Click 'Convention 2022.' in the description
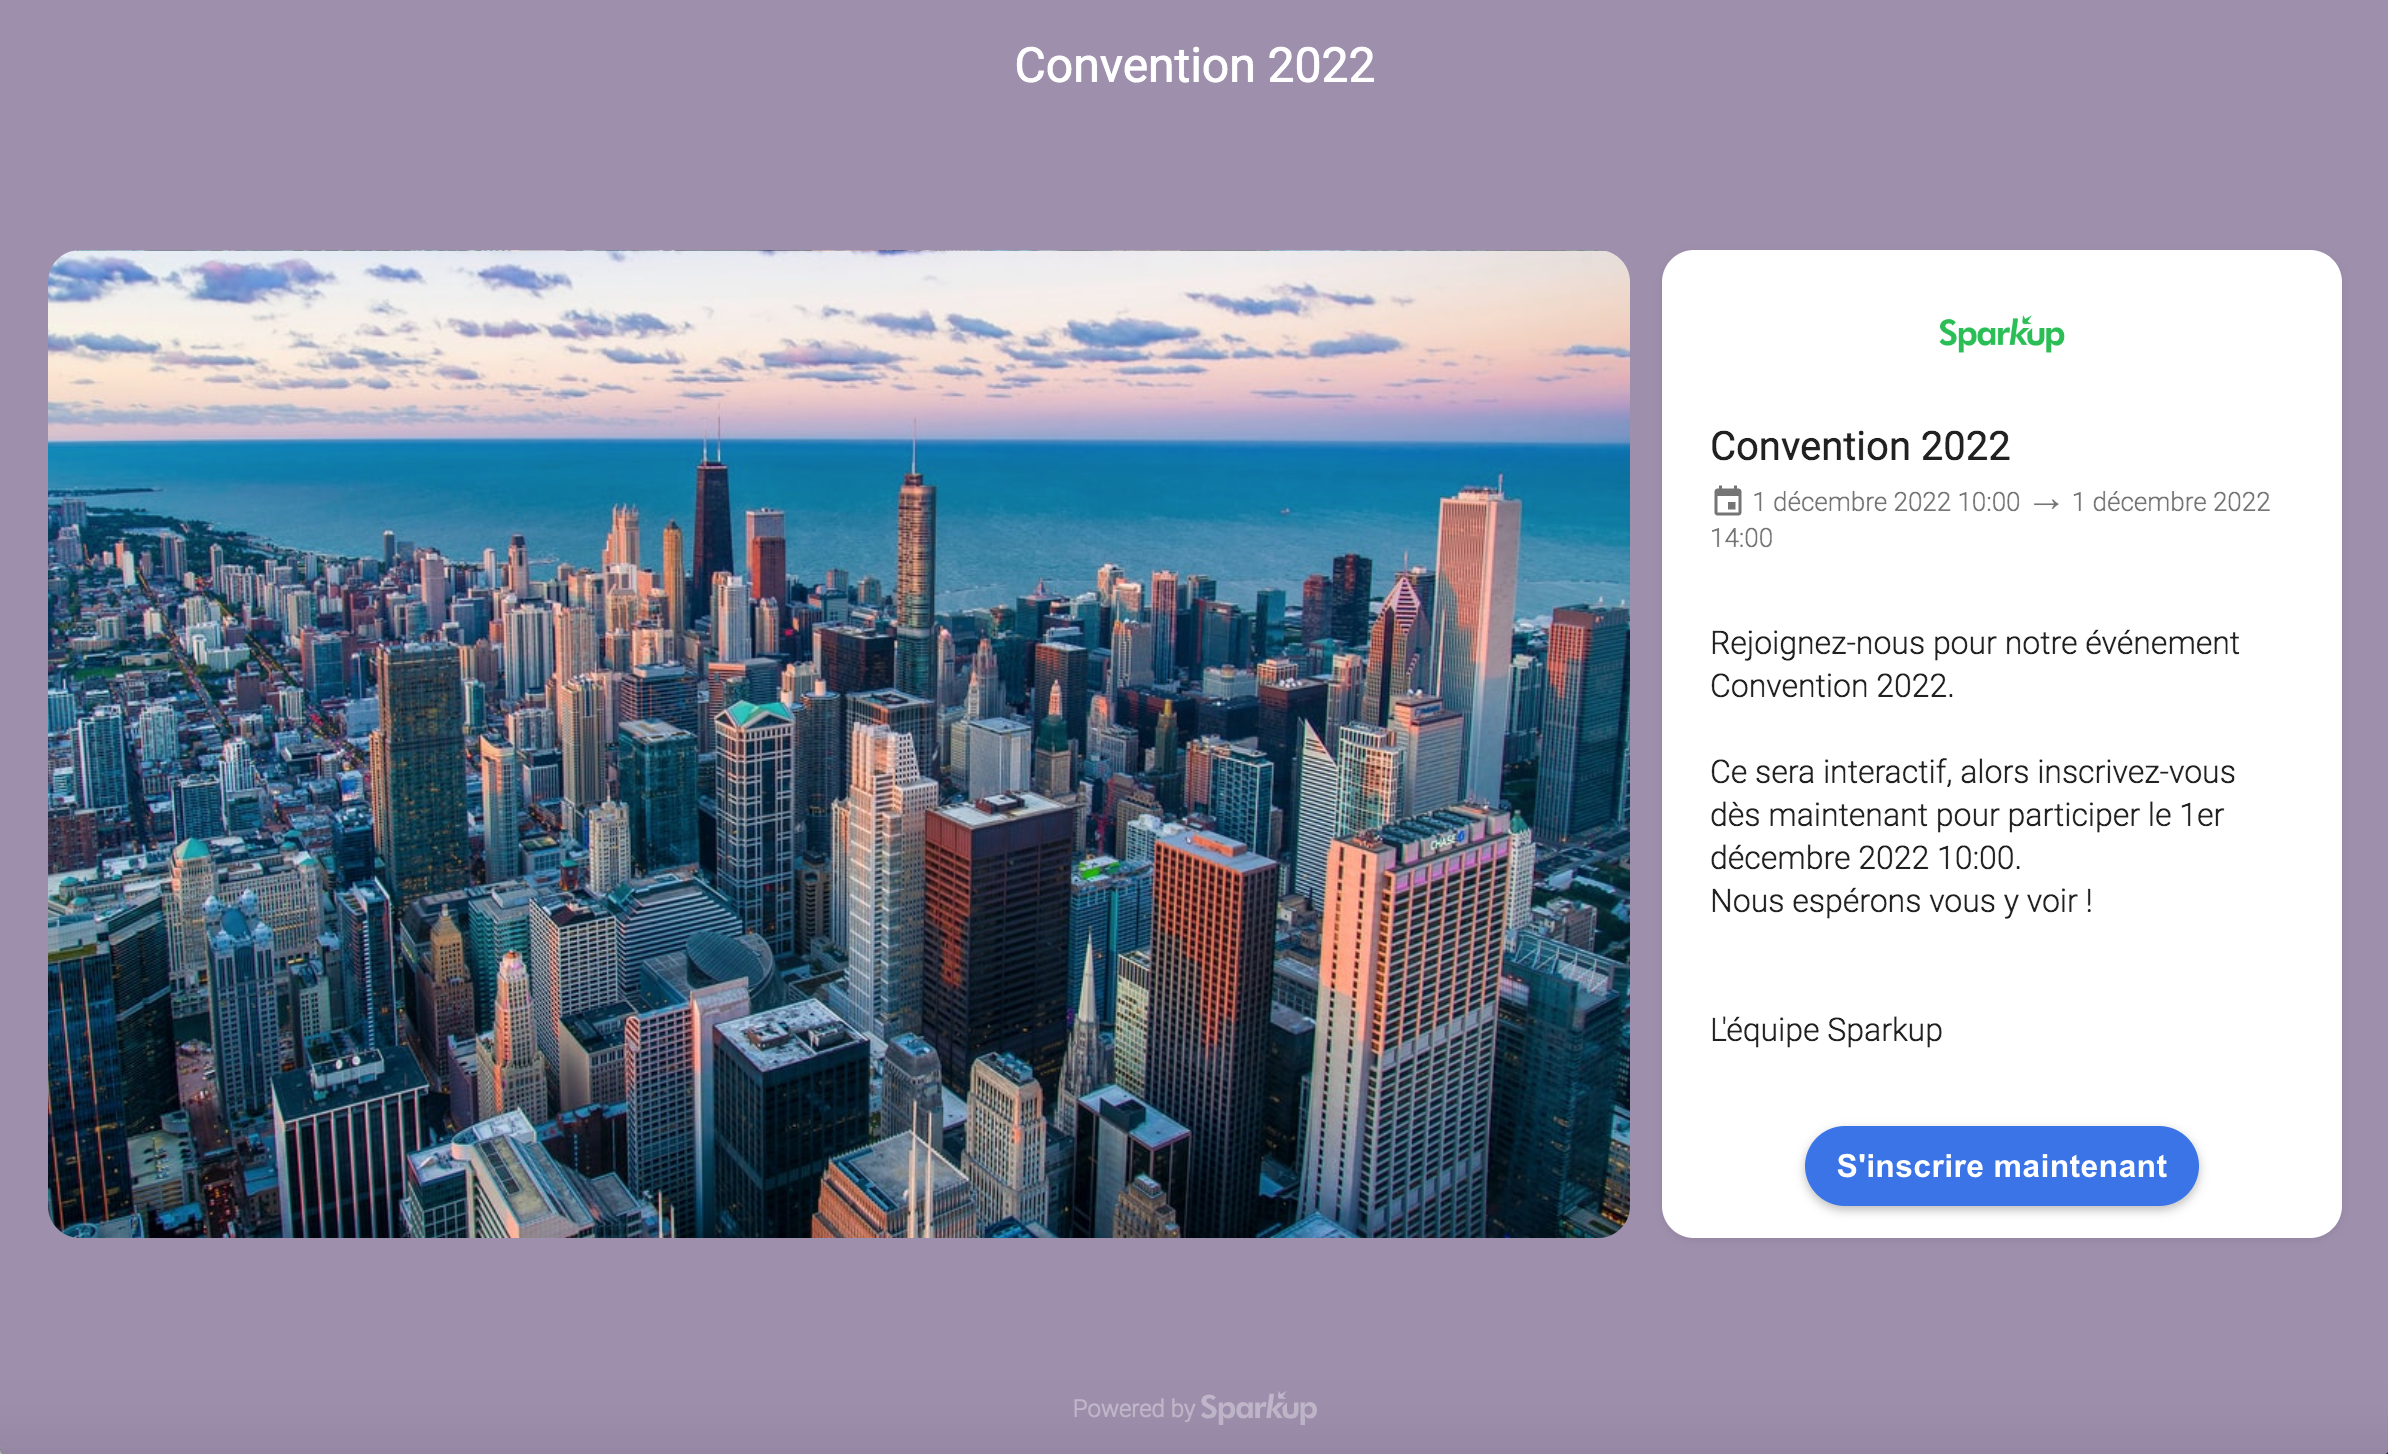 pos(1831,686)
